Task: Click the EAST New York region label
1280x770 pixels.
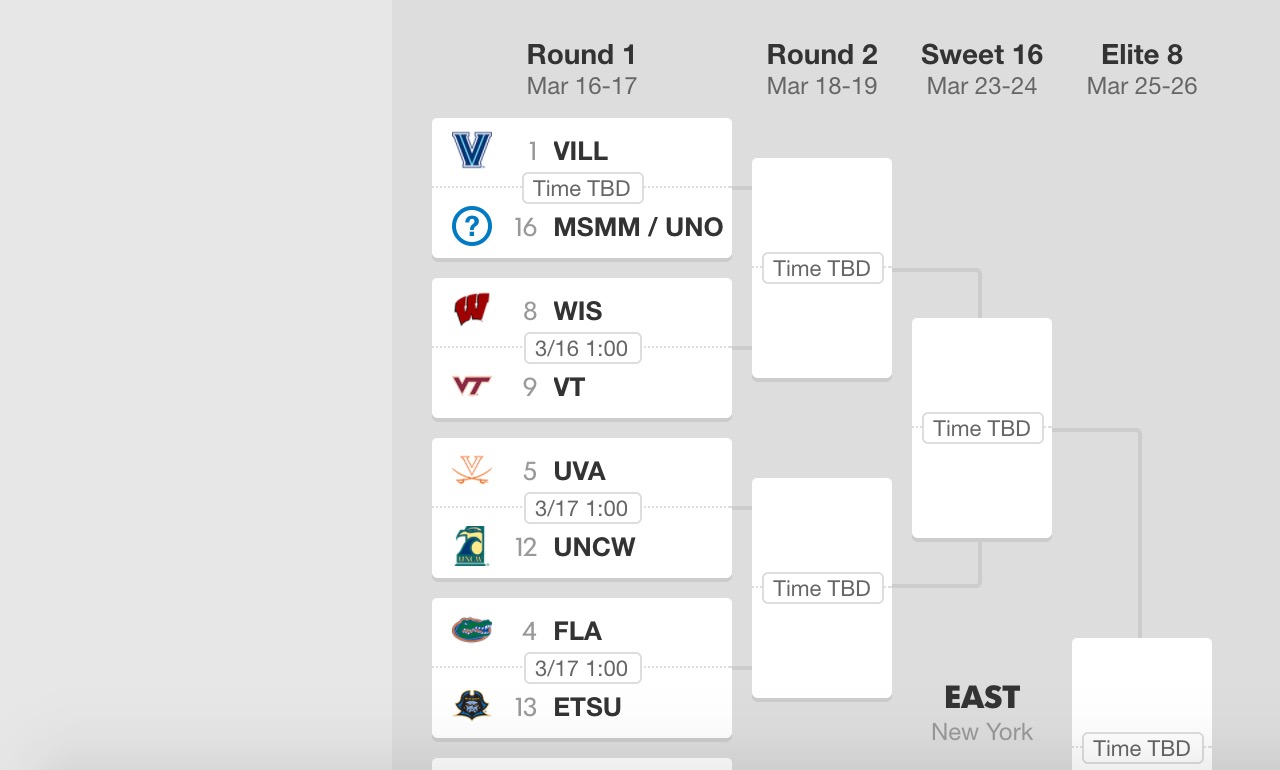Action: 982,713
